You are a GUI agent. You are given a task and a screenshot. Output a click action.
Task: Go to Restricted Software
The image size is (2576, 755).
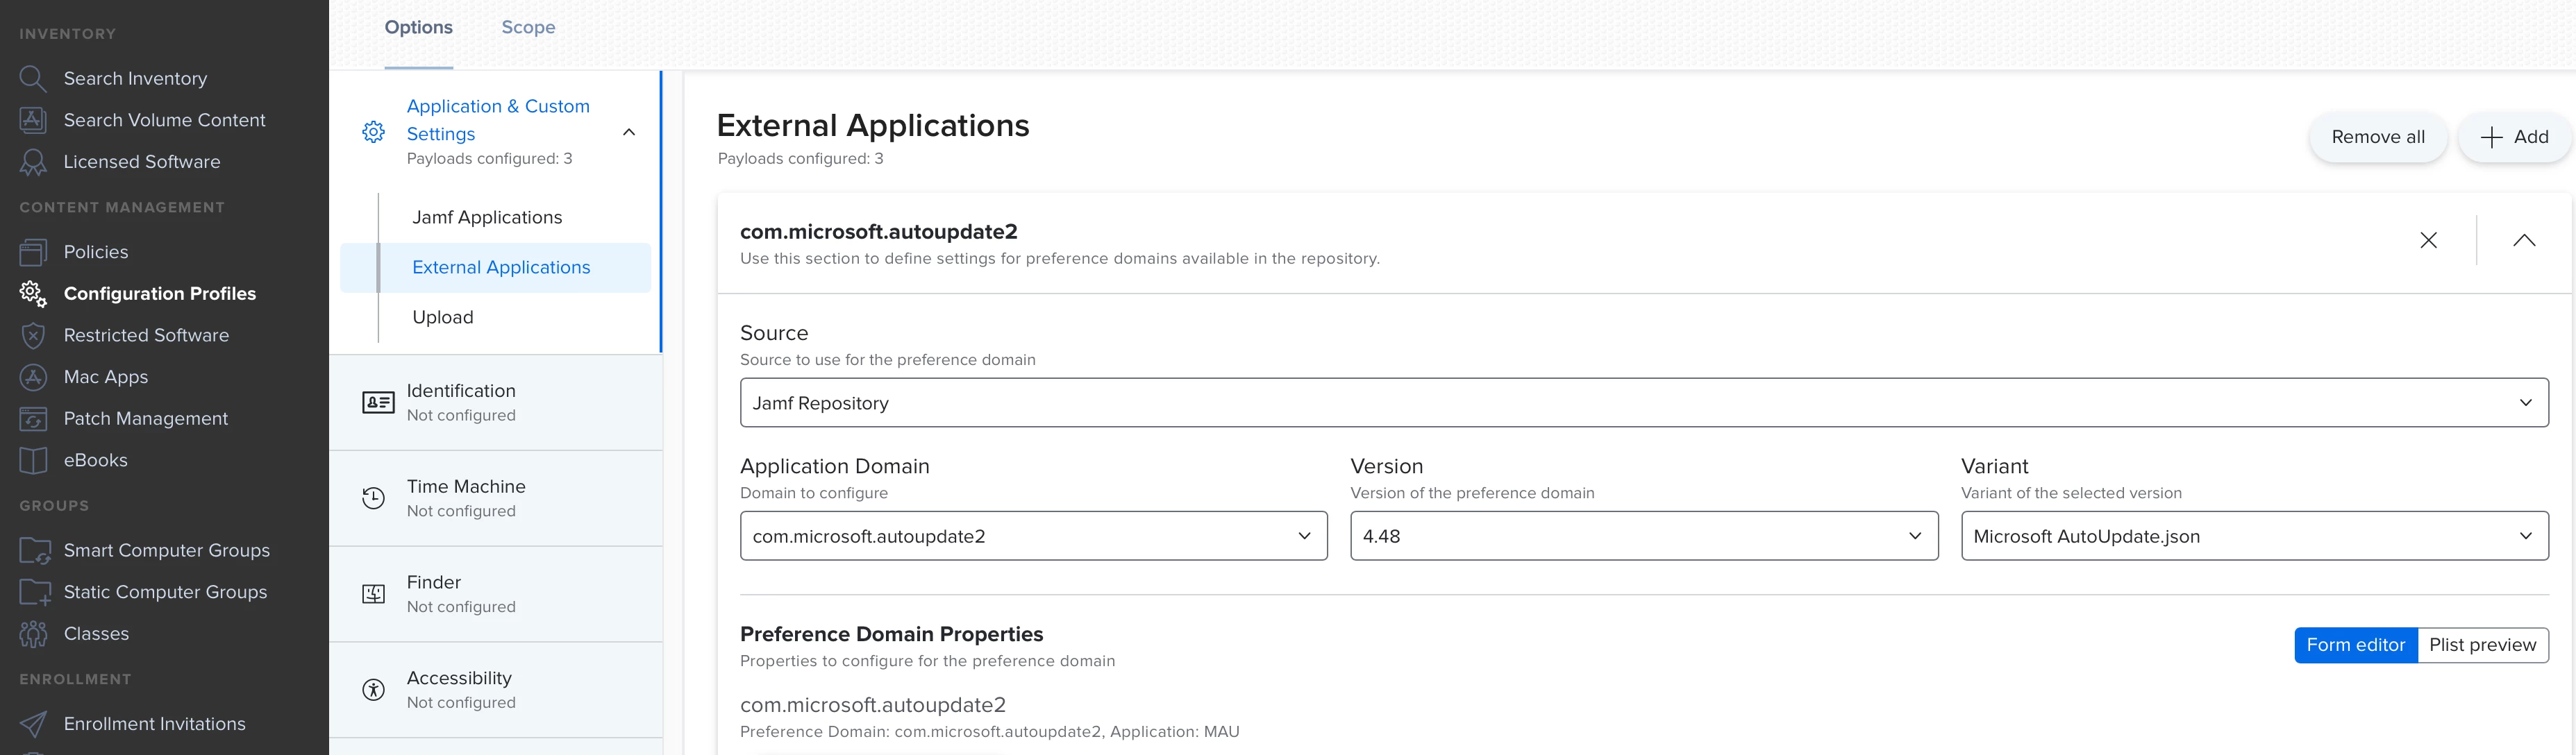pyautogui.click(x=146, y=335)
